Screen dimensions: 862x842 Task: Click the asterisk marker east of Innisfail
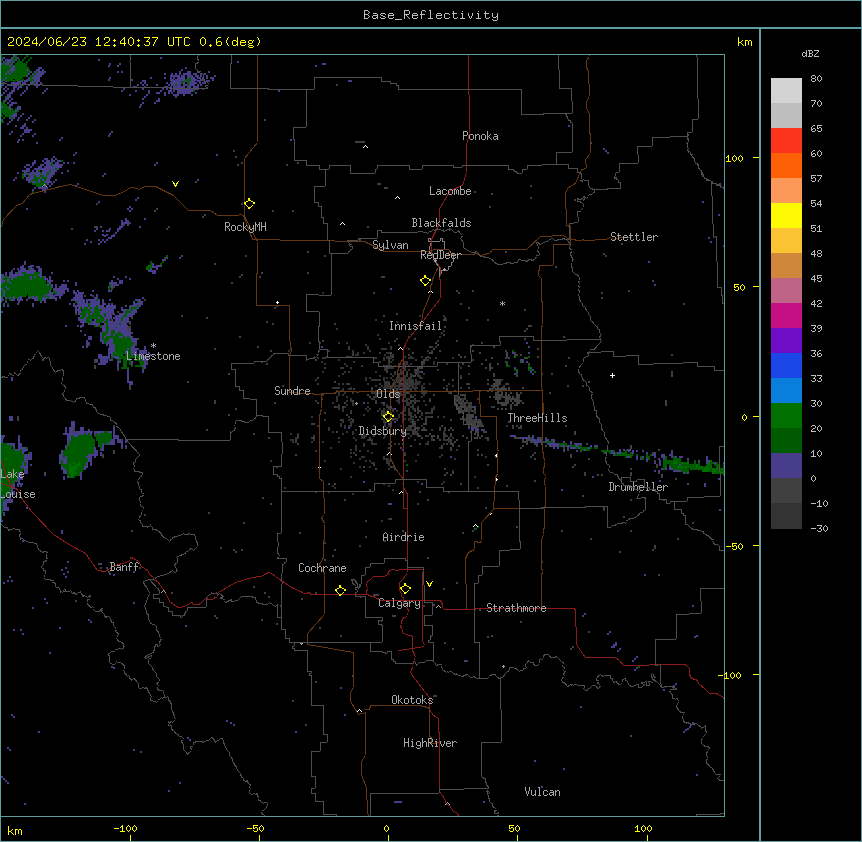[502, 303]
